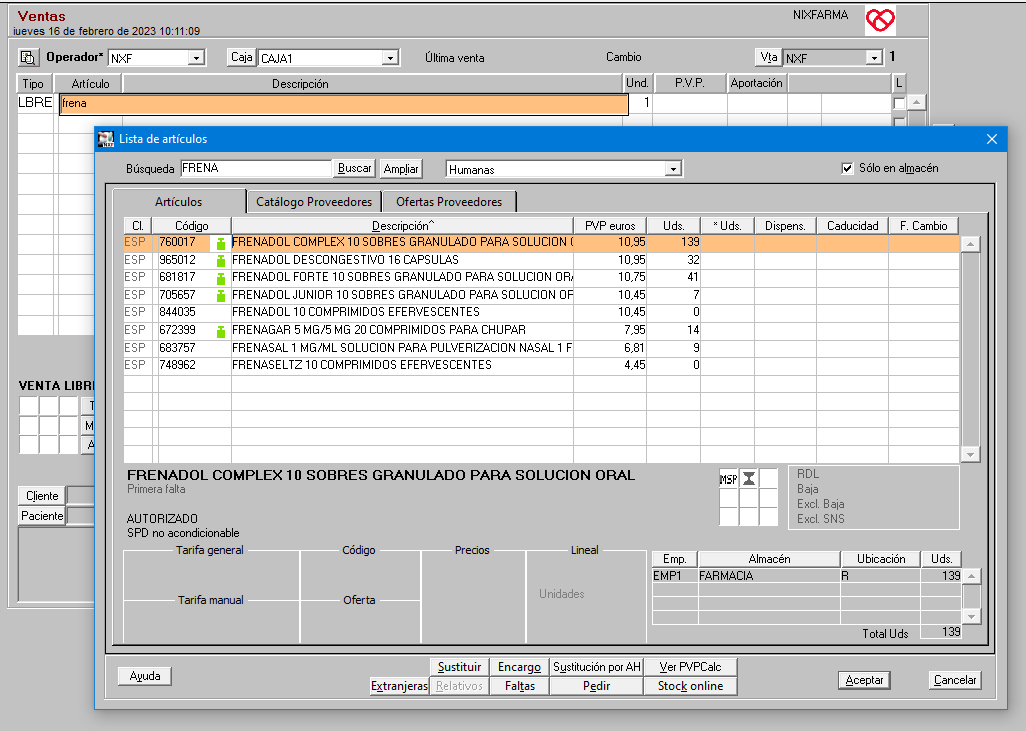Click the Faltas button

(520, 686)
